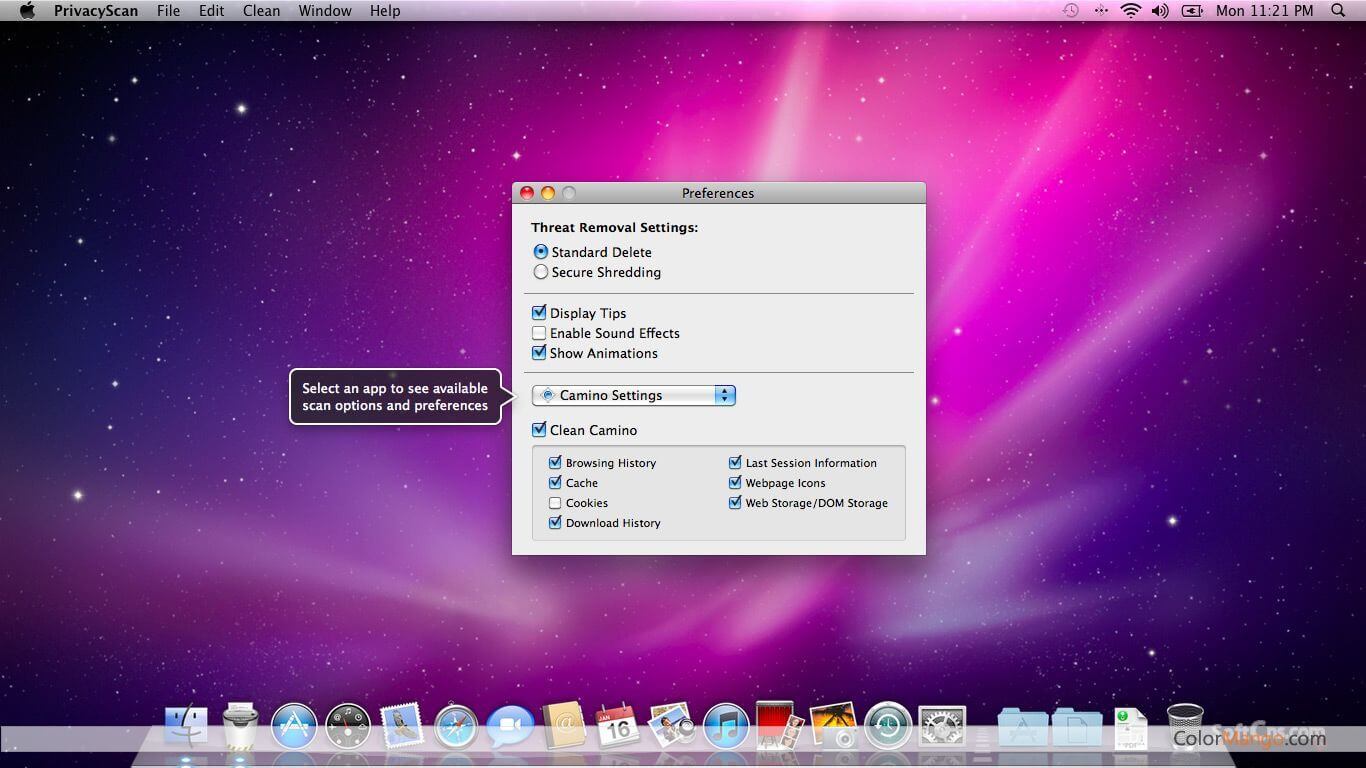The width and height of the screenshot is (1366, 768).
Task: Open Spotlight search magnifier icon
Action: click(x=1338, y=11)
